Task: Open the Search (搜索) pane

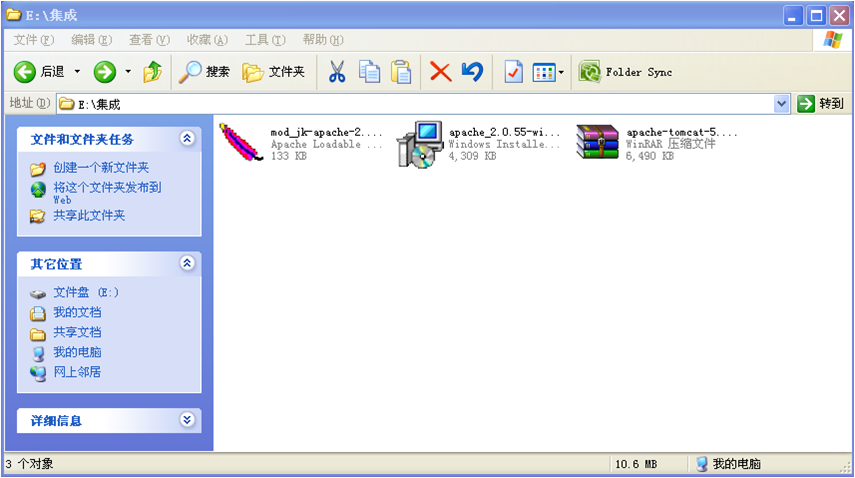Action: [204, 71]
